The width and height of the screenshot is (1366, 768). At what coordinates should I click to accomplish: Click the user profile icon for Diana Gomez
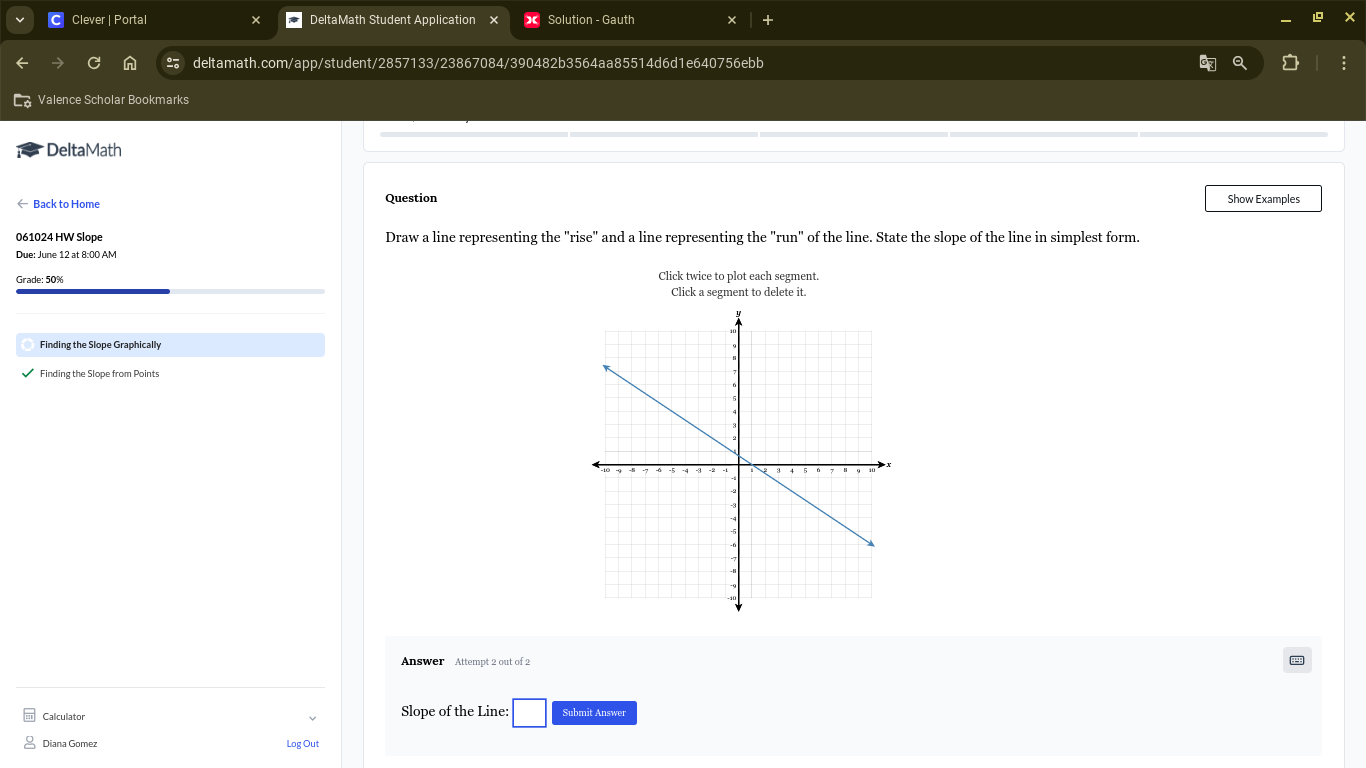29,743
